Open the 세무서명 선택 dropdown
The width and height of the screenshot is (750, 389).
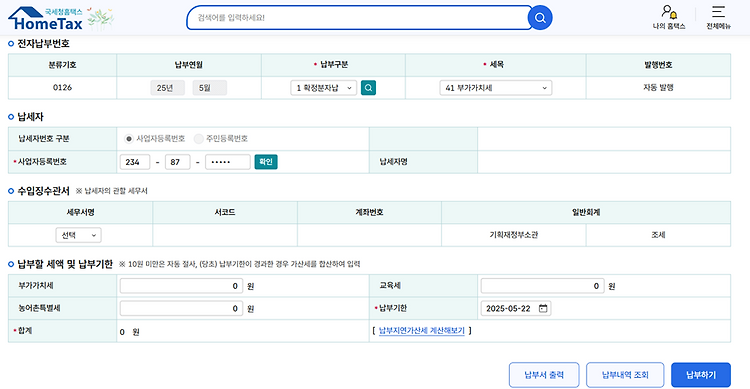tap(78, 235)
